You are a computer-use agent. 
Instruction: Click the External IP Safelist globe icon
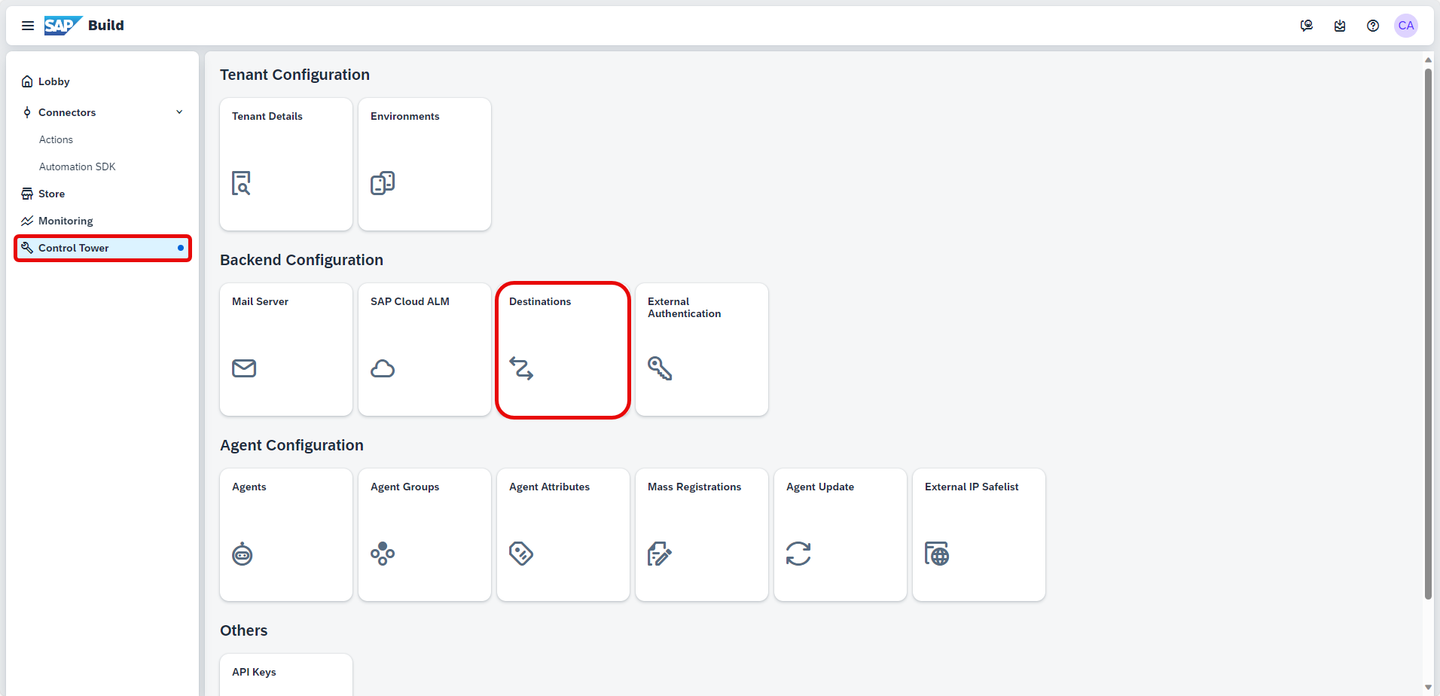[x=937, y=554]
